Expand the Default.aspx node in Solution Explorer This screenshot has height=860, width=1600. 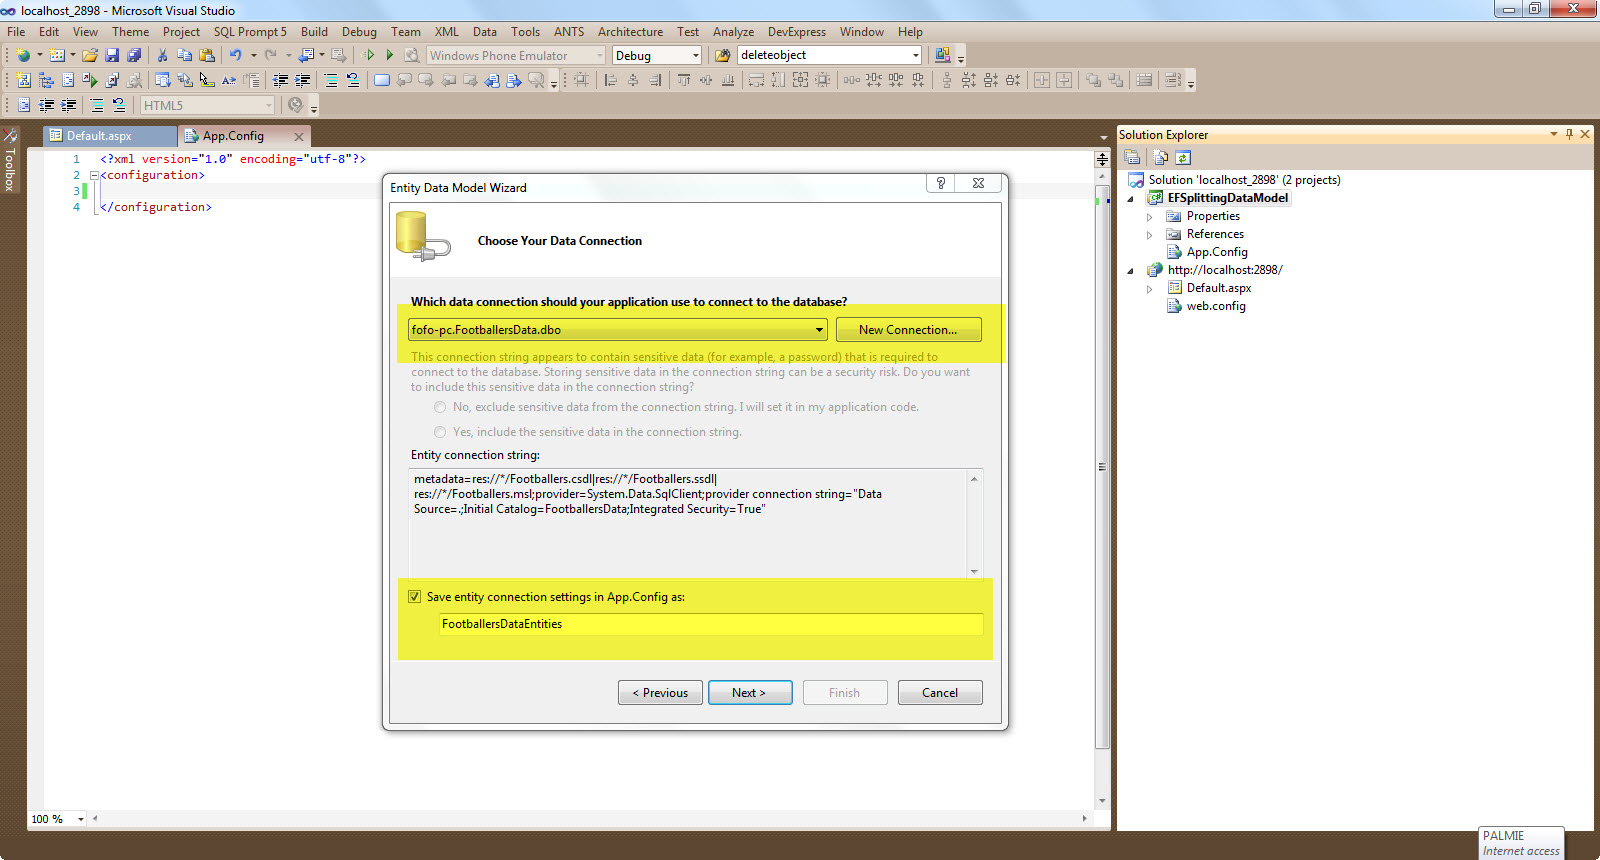click(x=1149, y=289)
